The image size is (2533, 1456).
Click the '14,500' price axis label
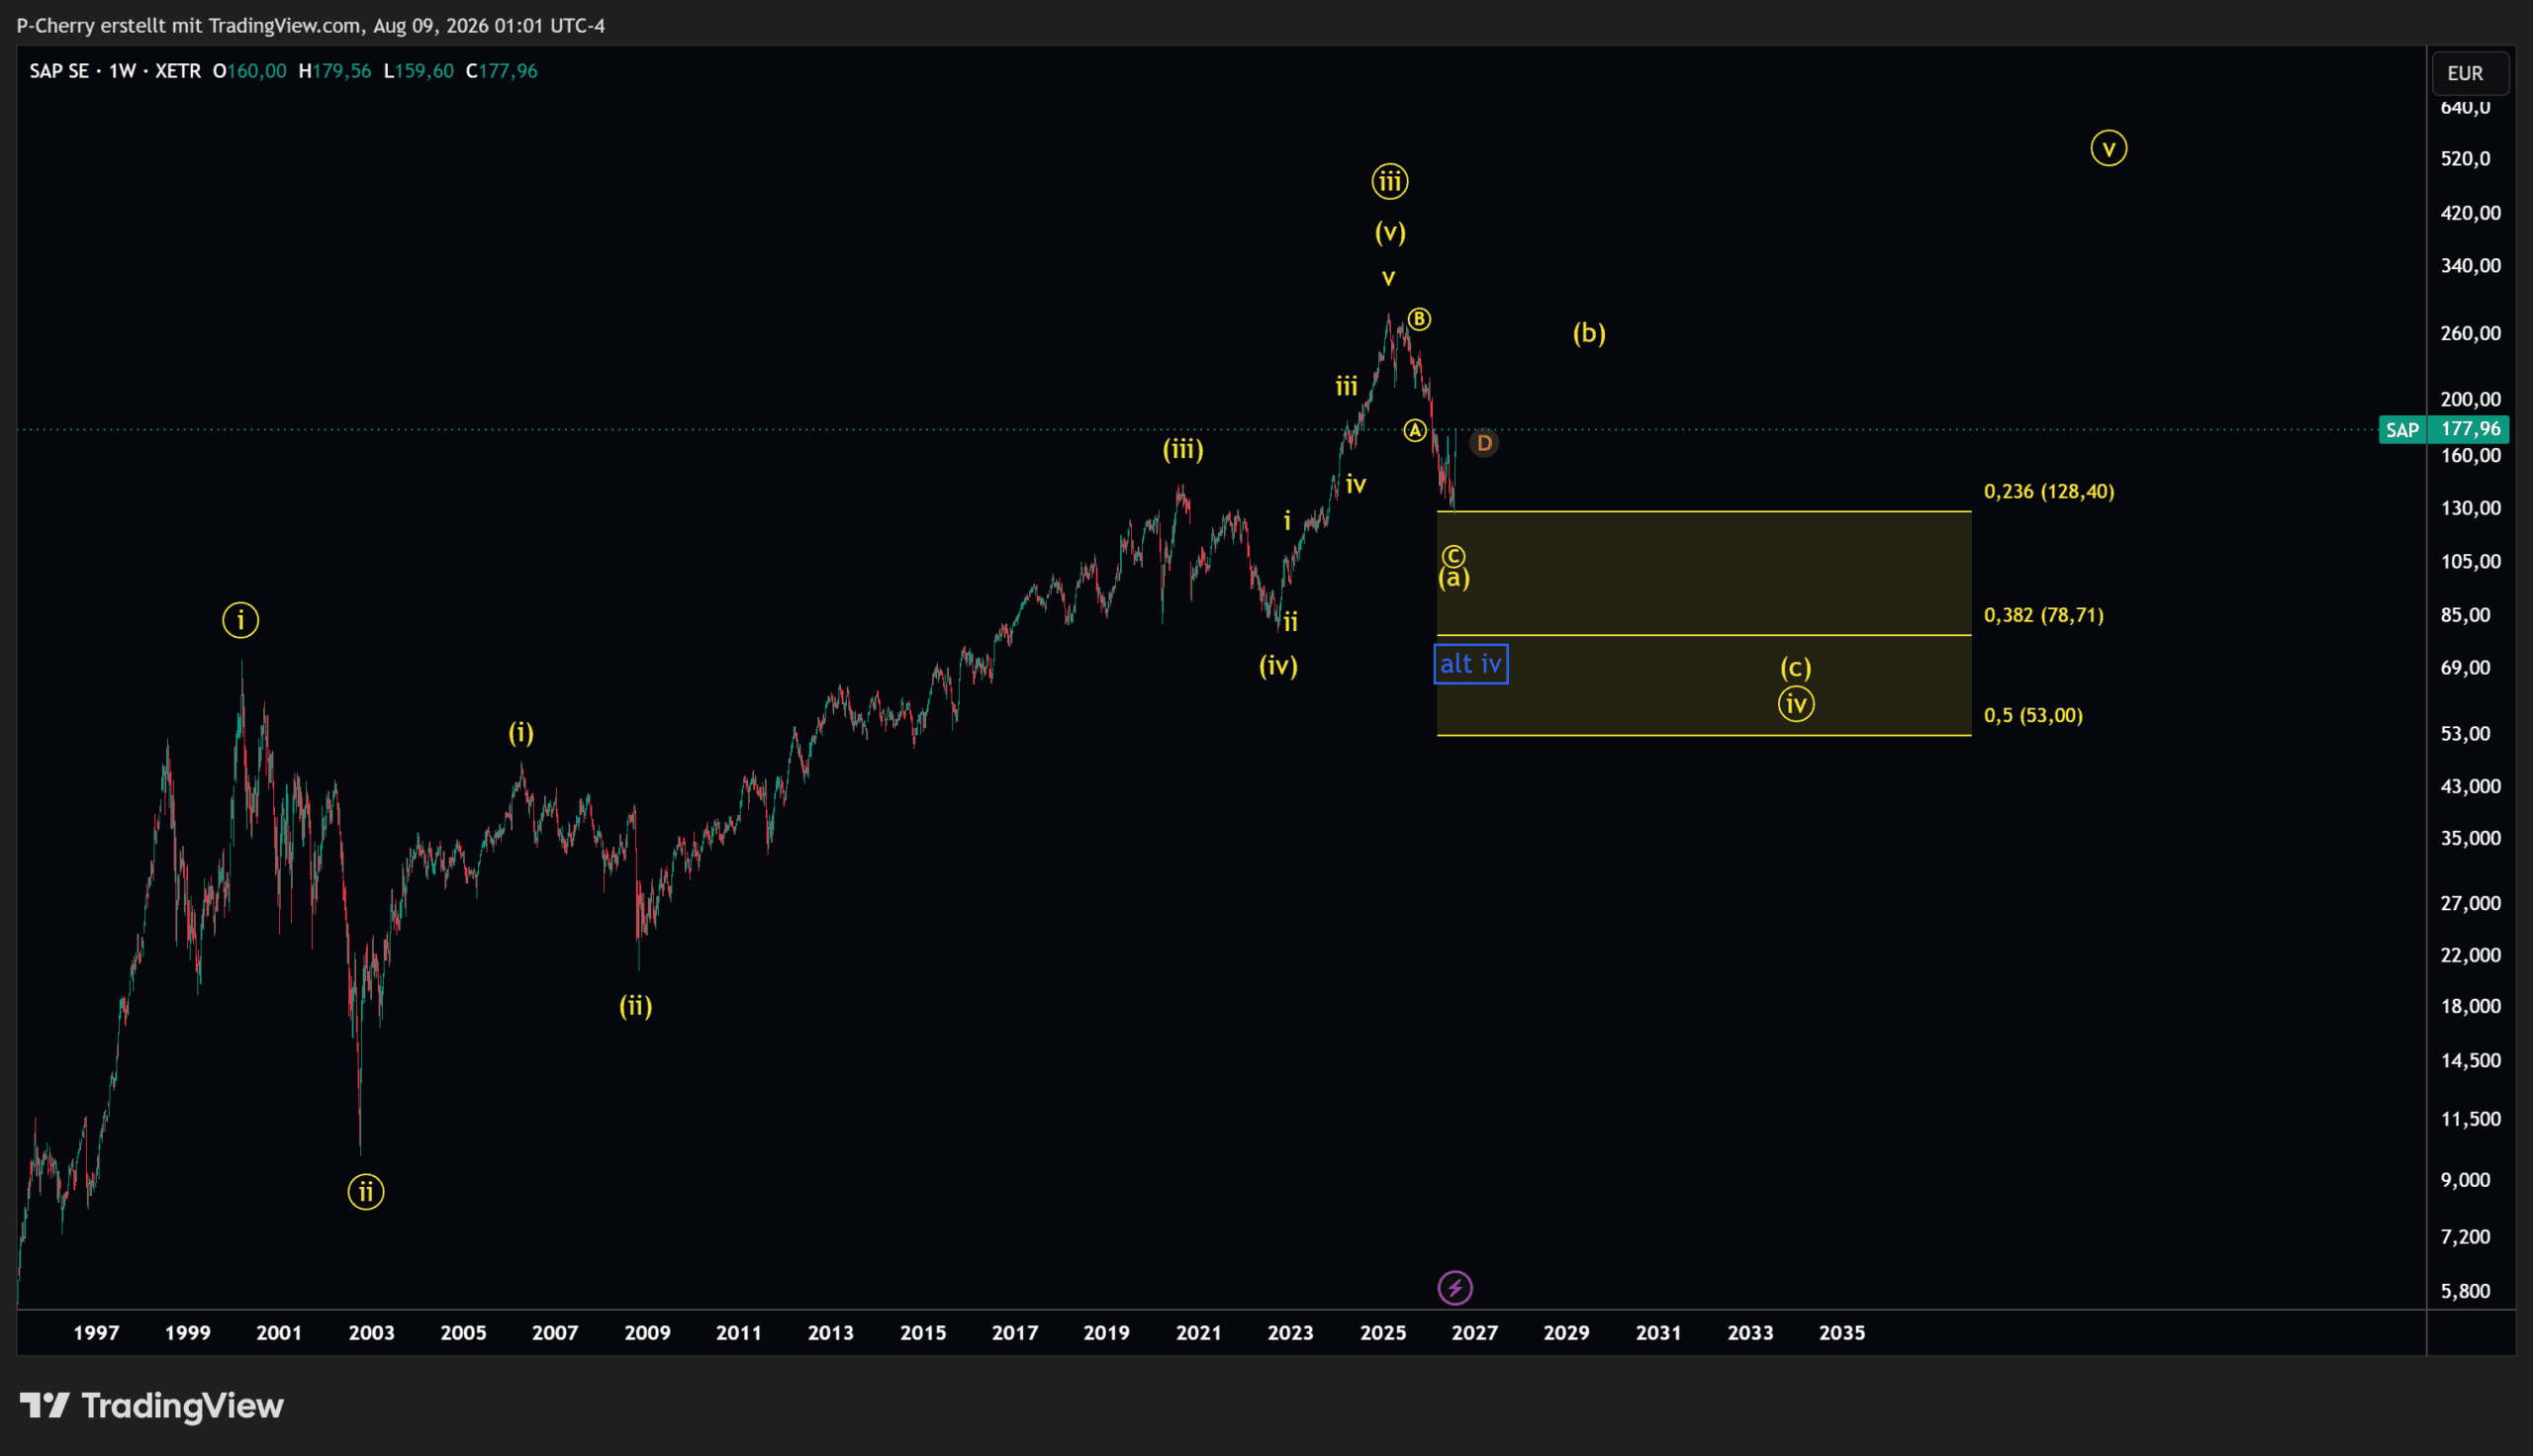point(2471,1061)
